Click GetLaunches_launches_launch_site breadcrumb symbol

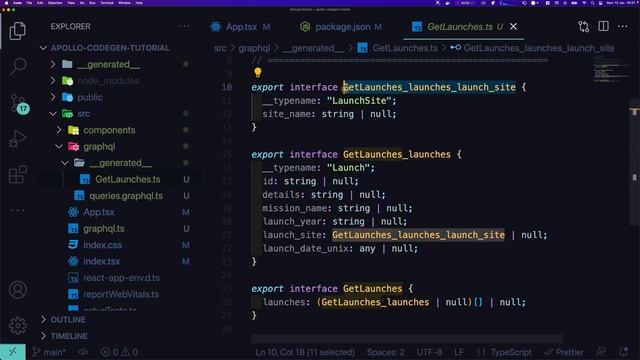[539, 48]
